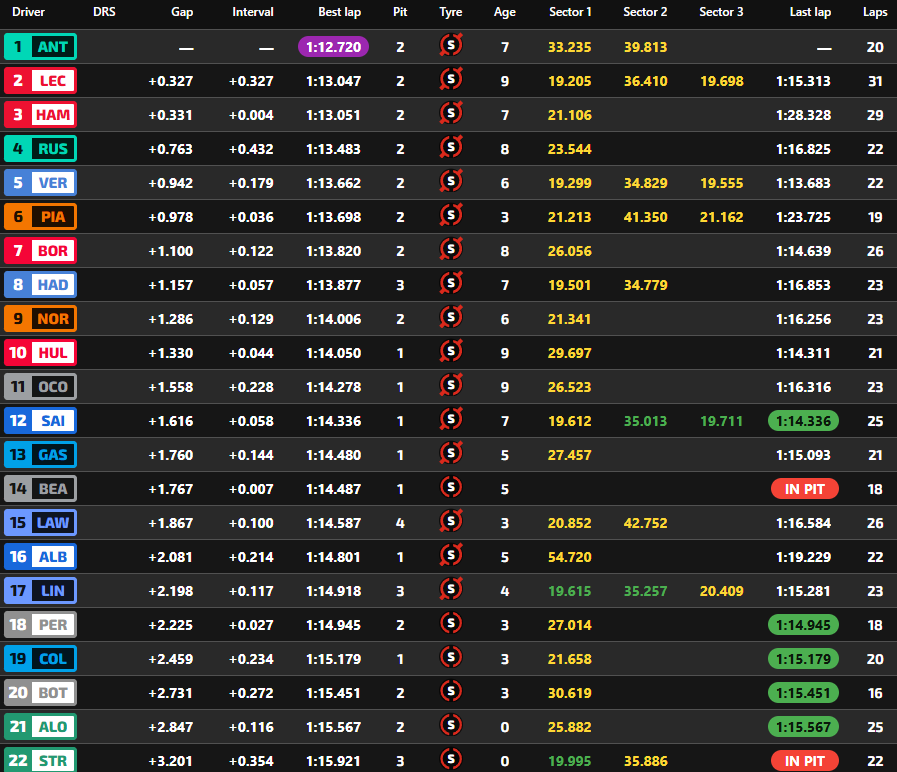Click HAD's 1:13.877 best lap time

(x=334, y=285)
